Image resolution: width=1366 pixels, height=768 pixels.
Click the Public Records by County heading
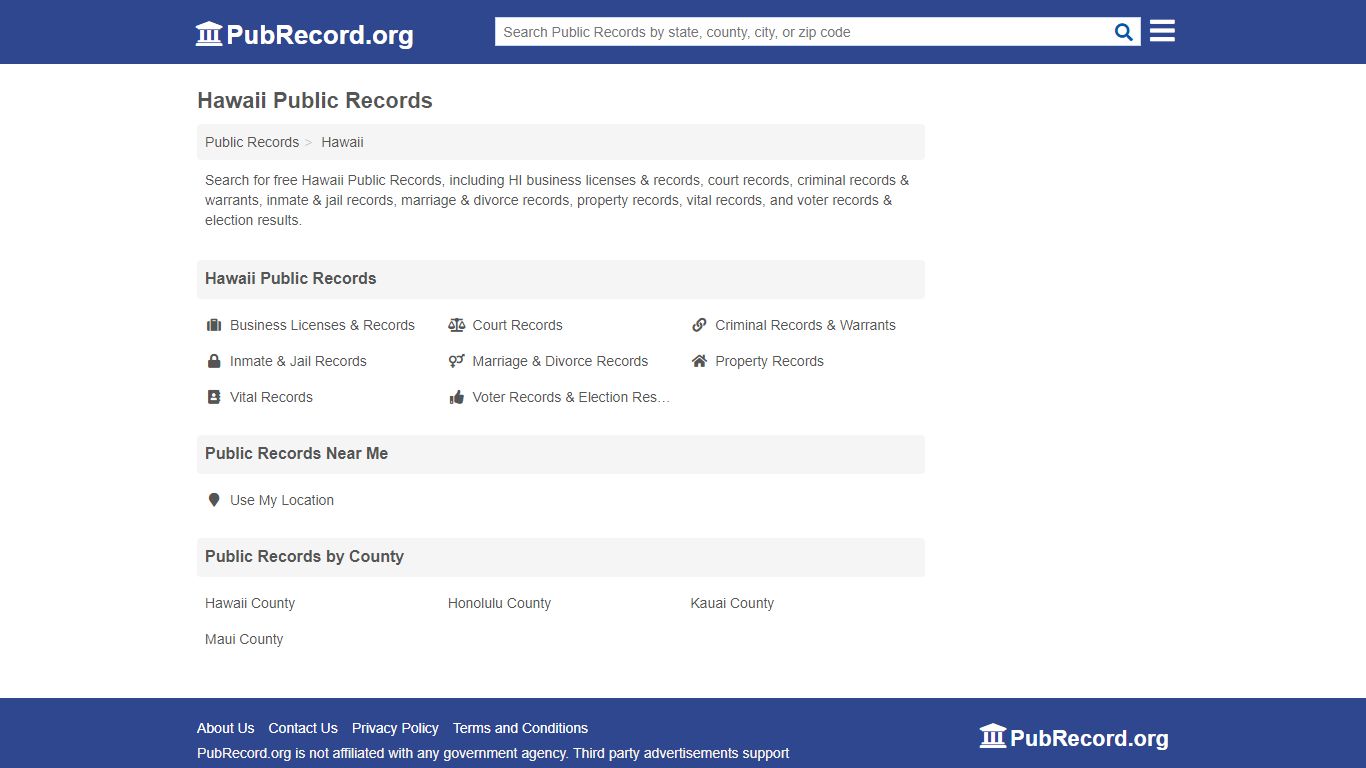[x=304, y=556]
